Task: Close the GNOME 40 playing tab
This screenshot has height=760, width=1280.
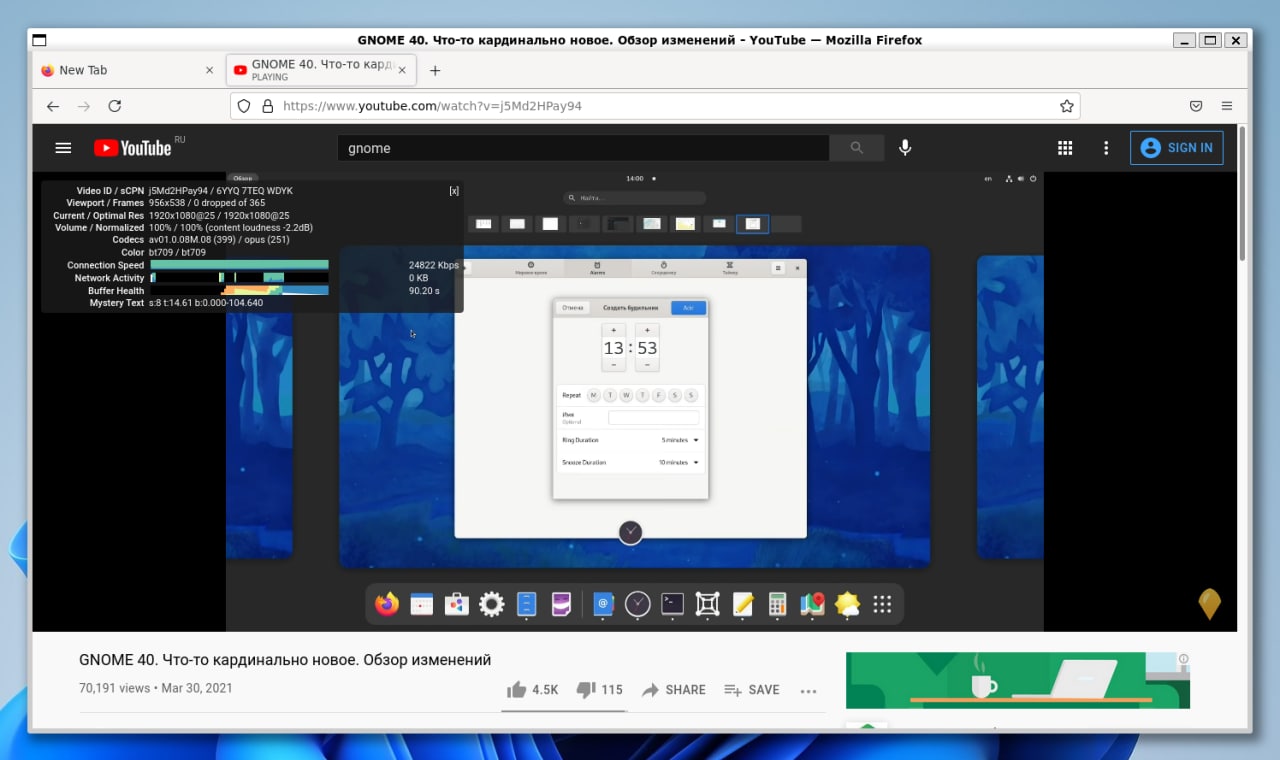Action: click(404, 70)
